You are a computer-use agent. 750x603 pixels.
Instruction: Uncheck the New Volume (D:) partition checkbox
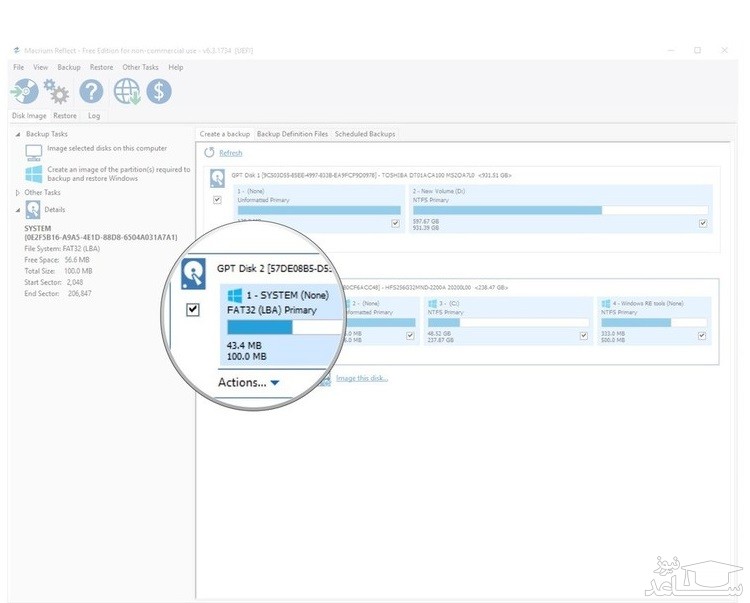pos(703,223)
